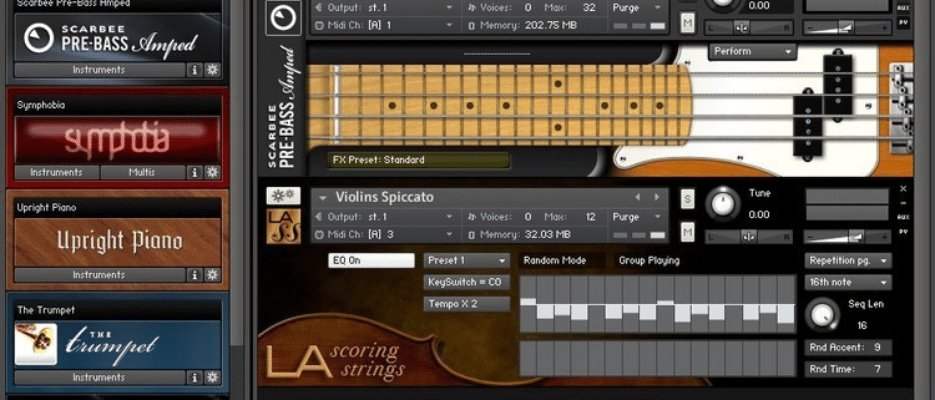Toggle the EQ On button

pos(371,261)
